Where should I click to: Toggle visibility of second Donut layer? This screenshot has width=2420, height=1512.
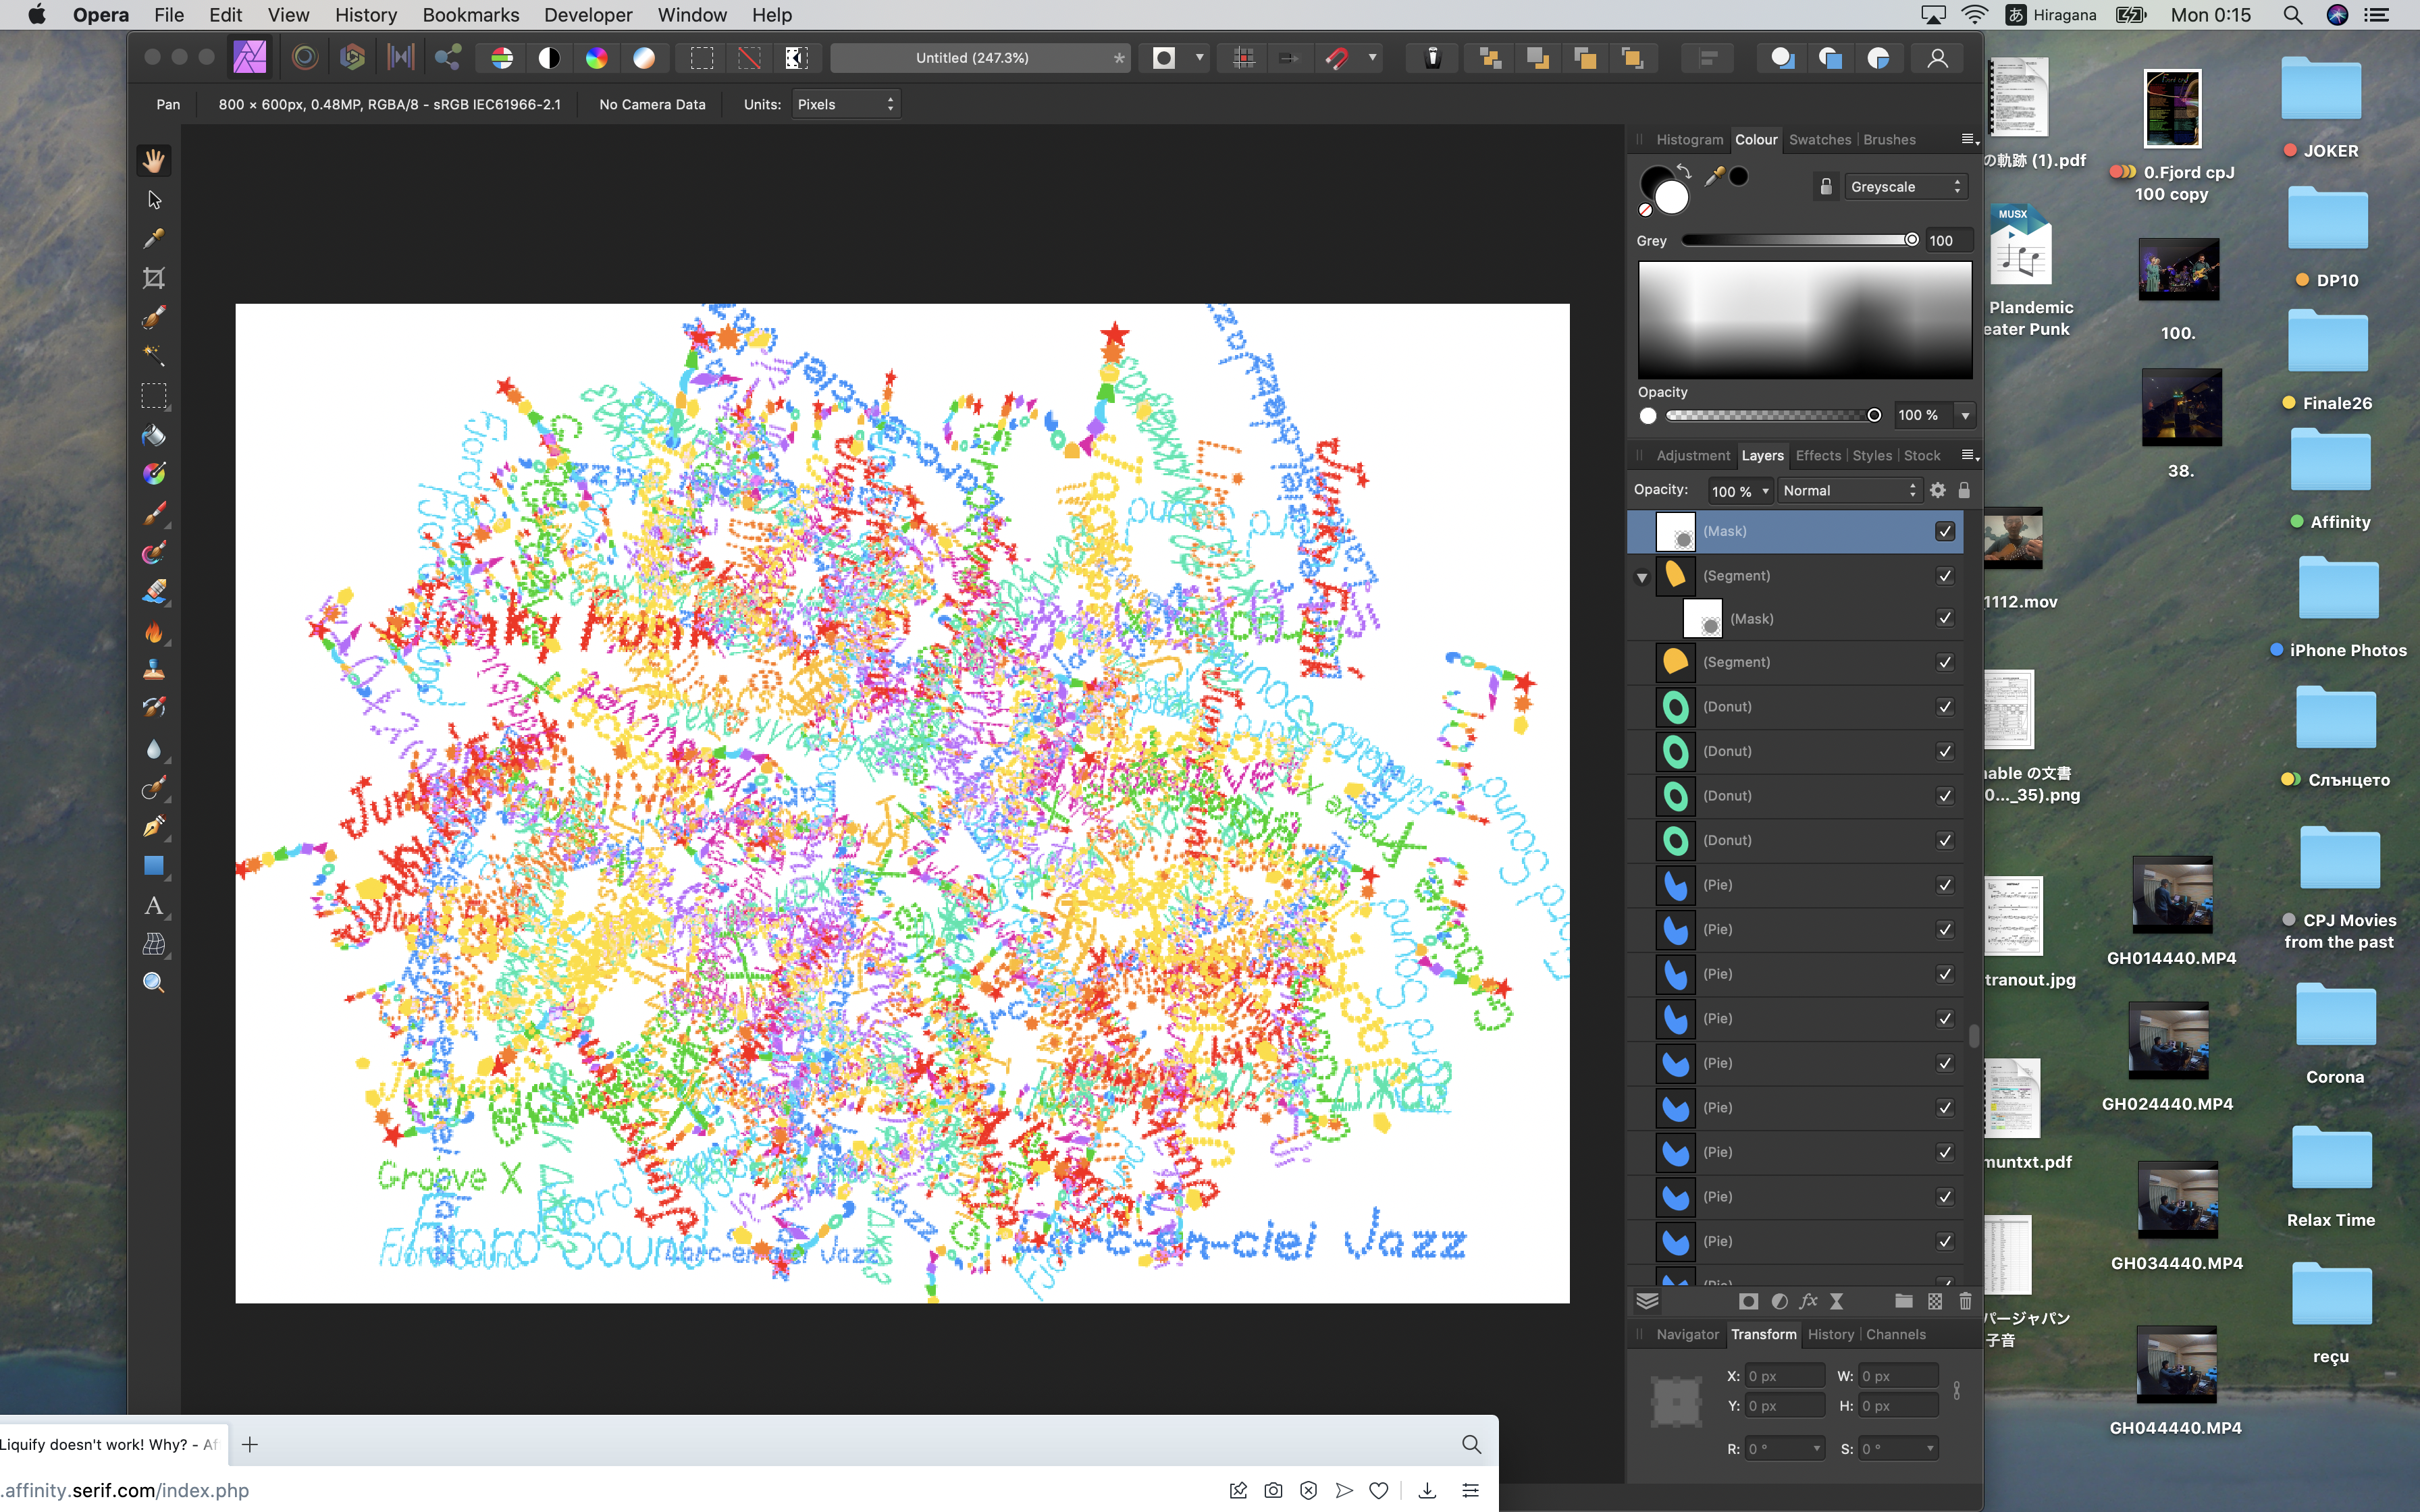click(x=1945, y=751)
